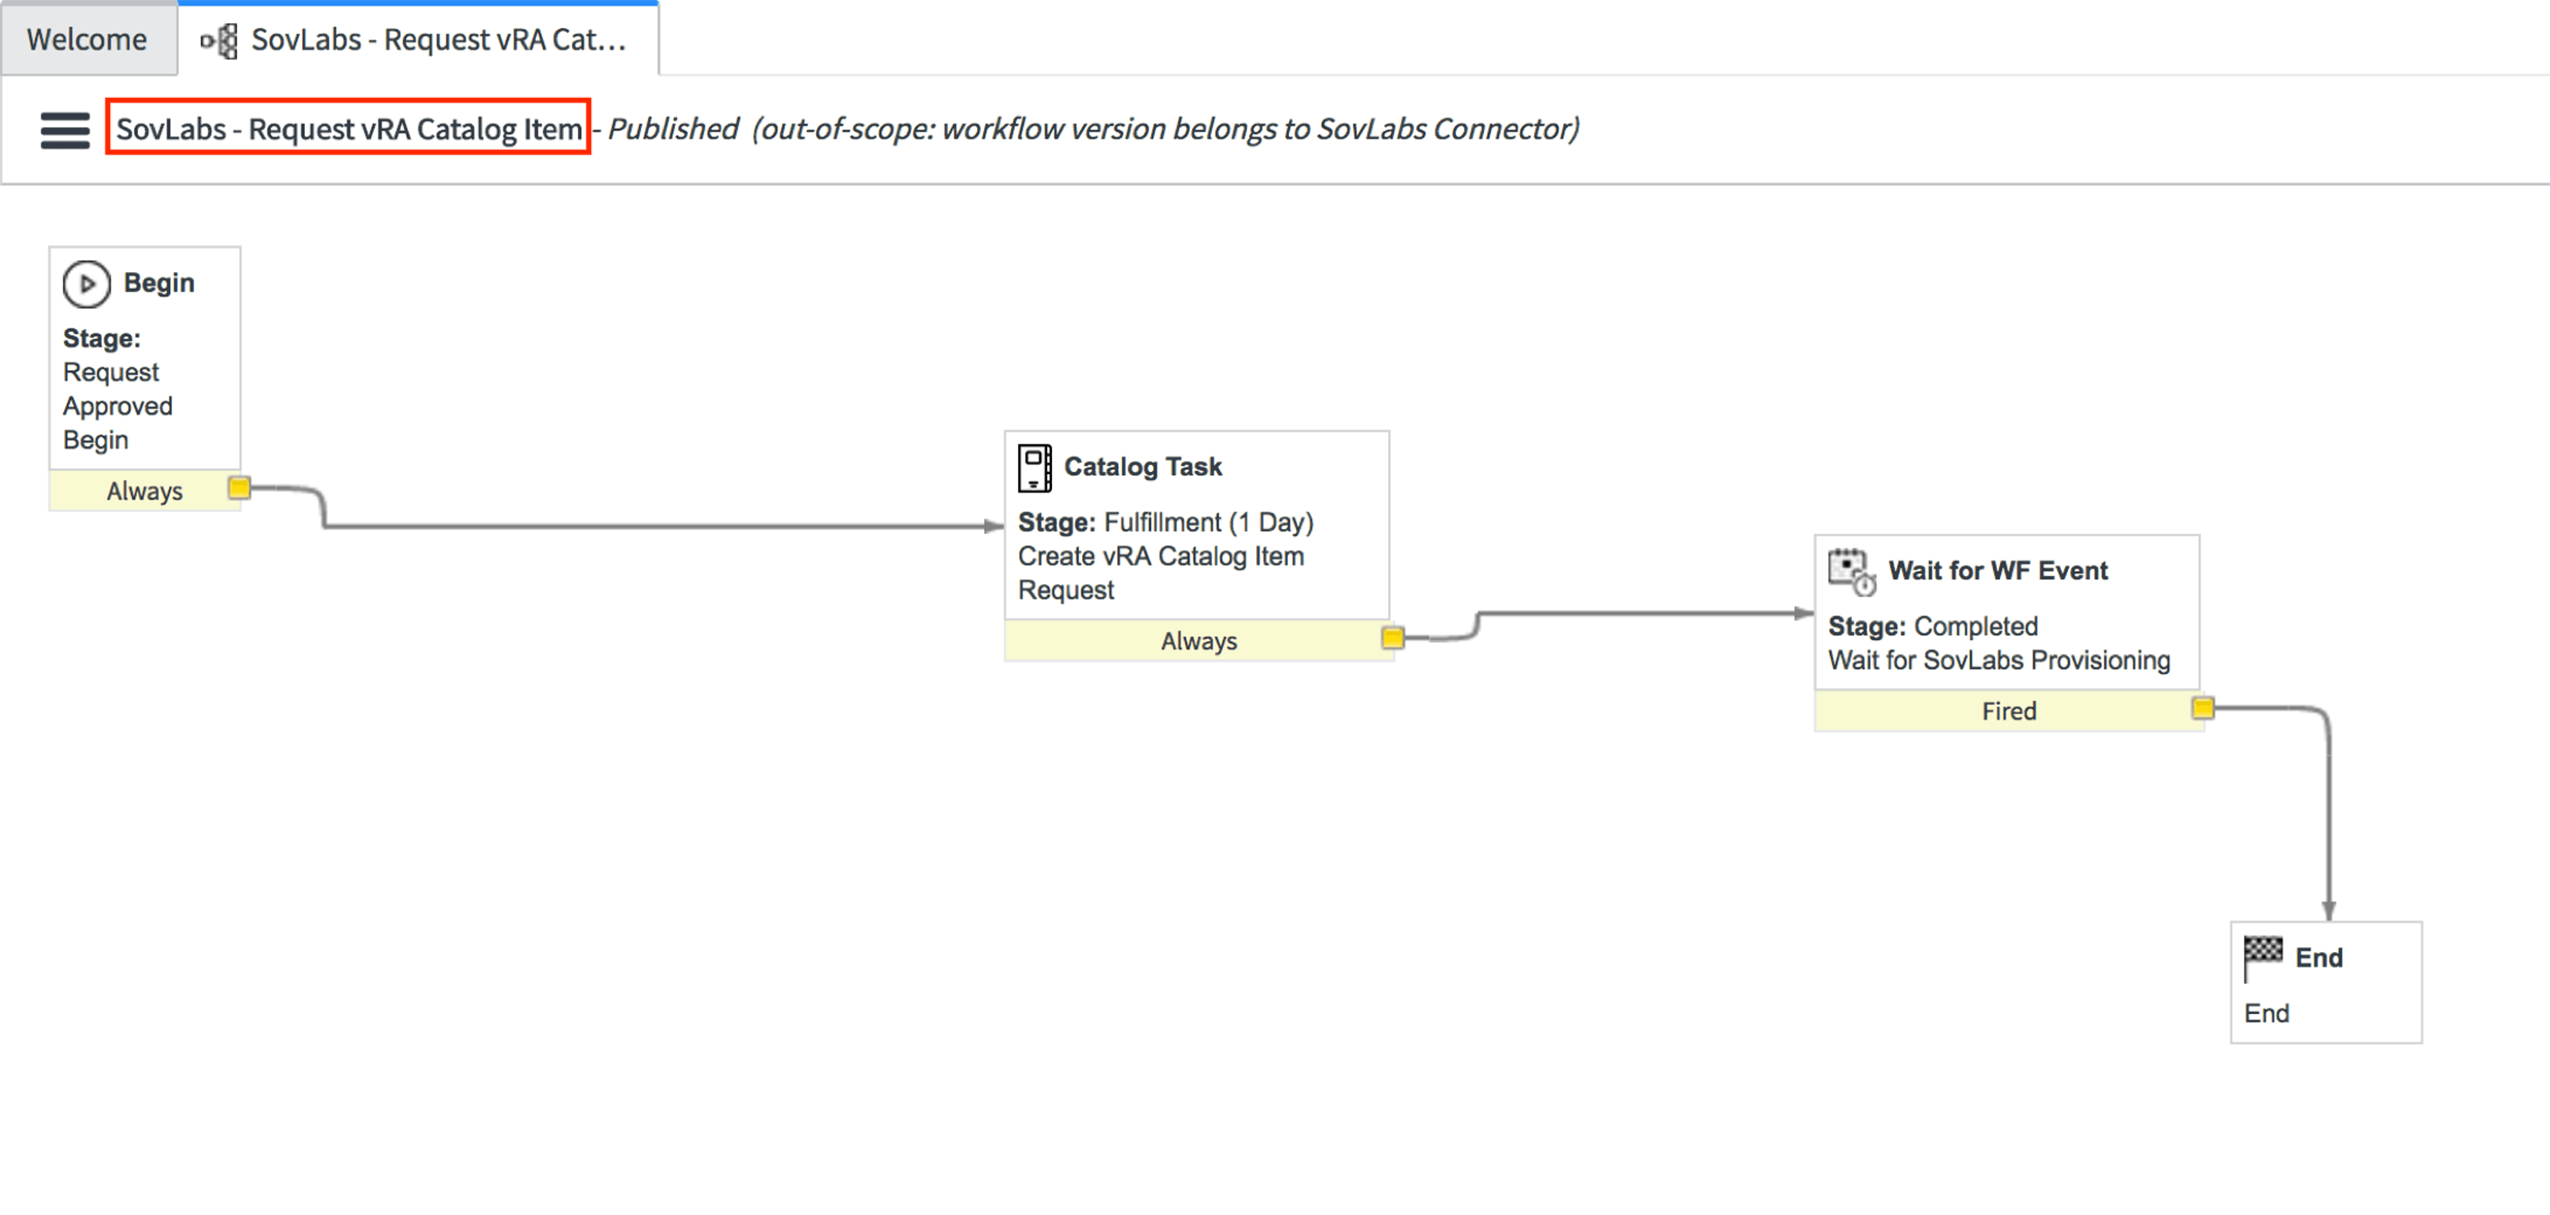The width and height of the screenshot is (2550, 1215).
Task: Select the yellow connector on Catalog Task's Always condition
Action: [x=1392, y=638]
